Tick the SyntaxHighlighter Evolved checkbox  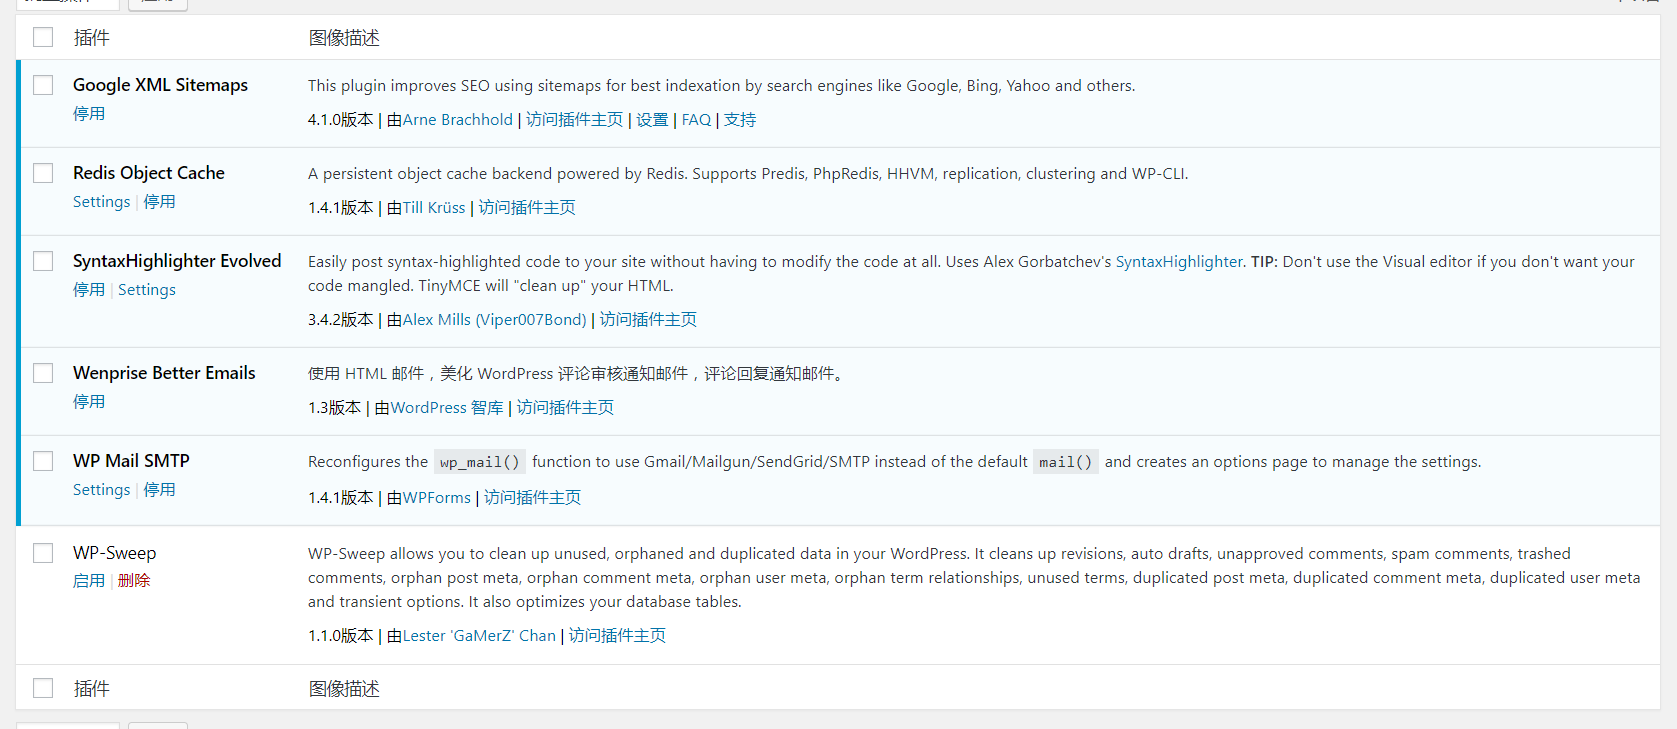coord(43,261)
